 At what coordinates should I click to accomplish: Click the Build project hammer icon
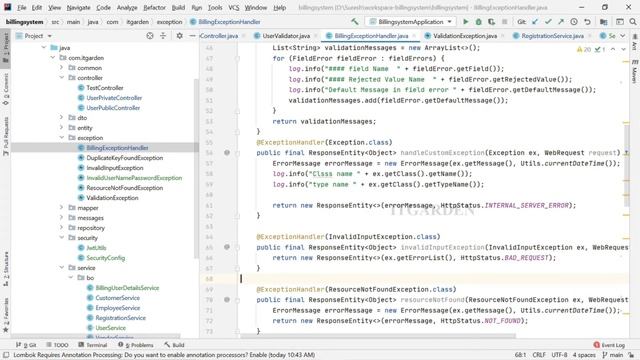point(355,22)
